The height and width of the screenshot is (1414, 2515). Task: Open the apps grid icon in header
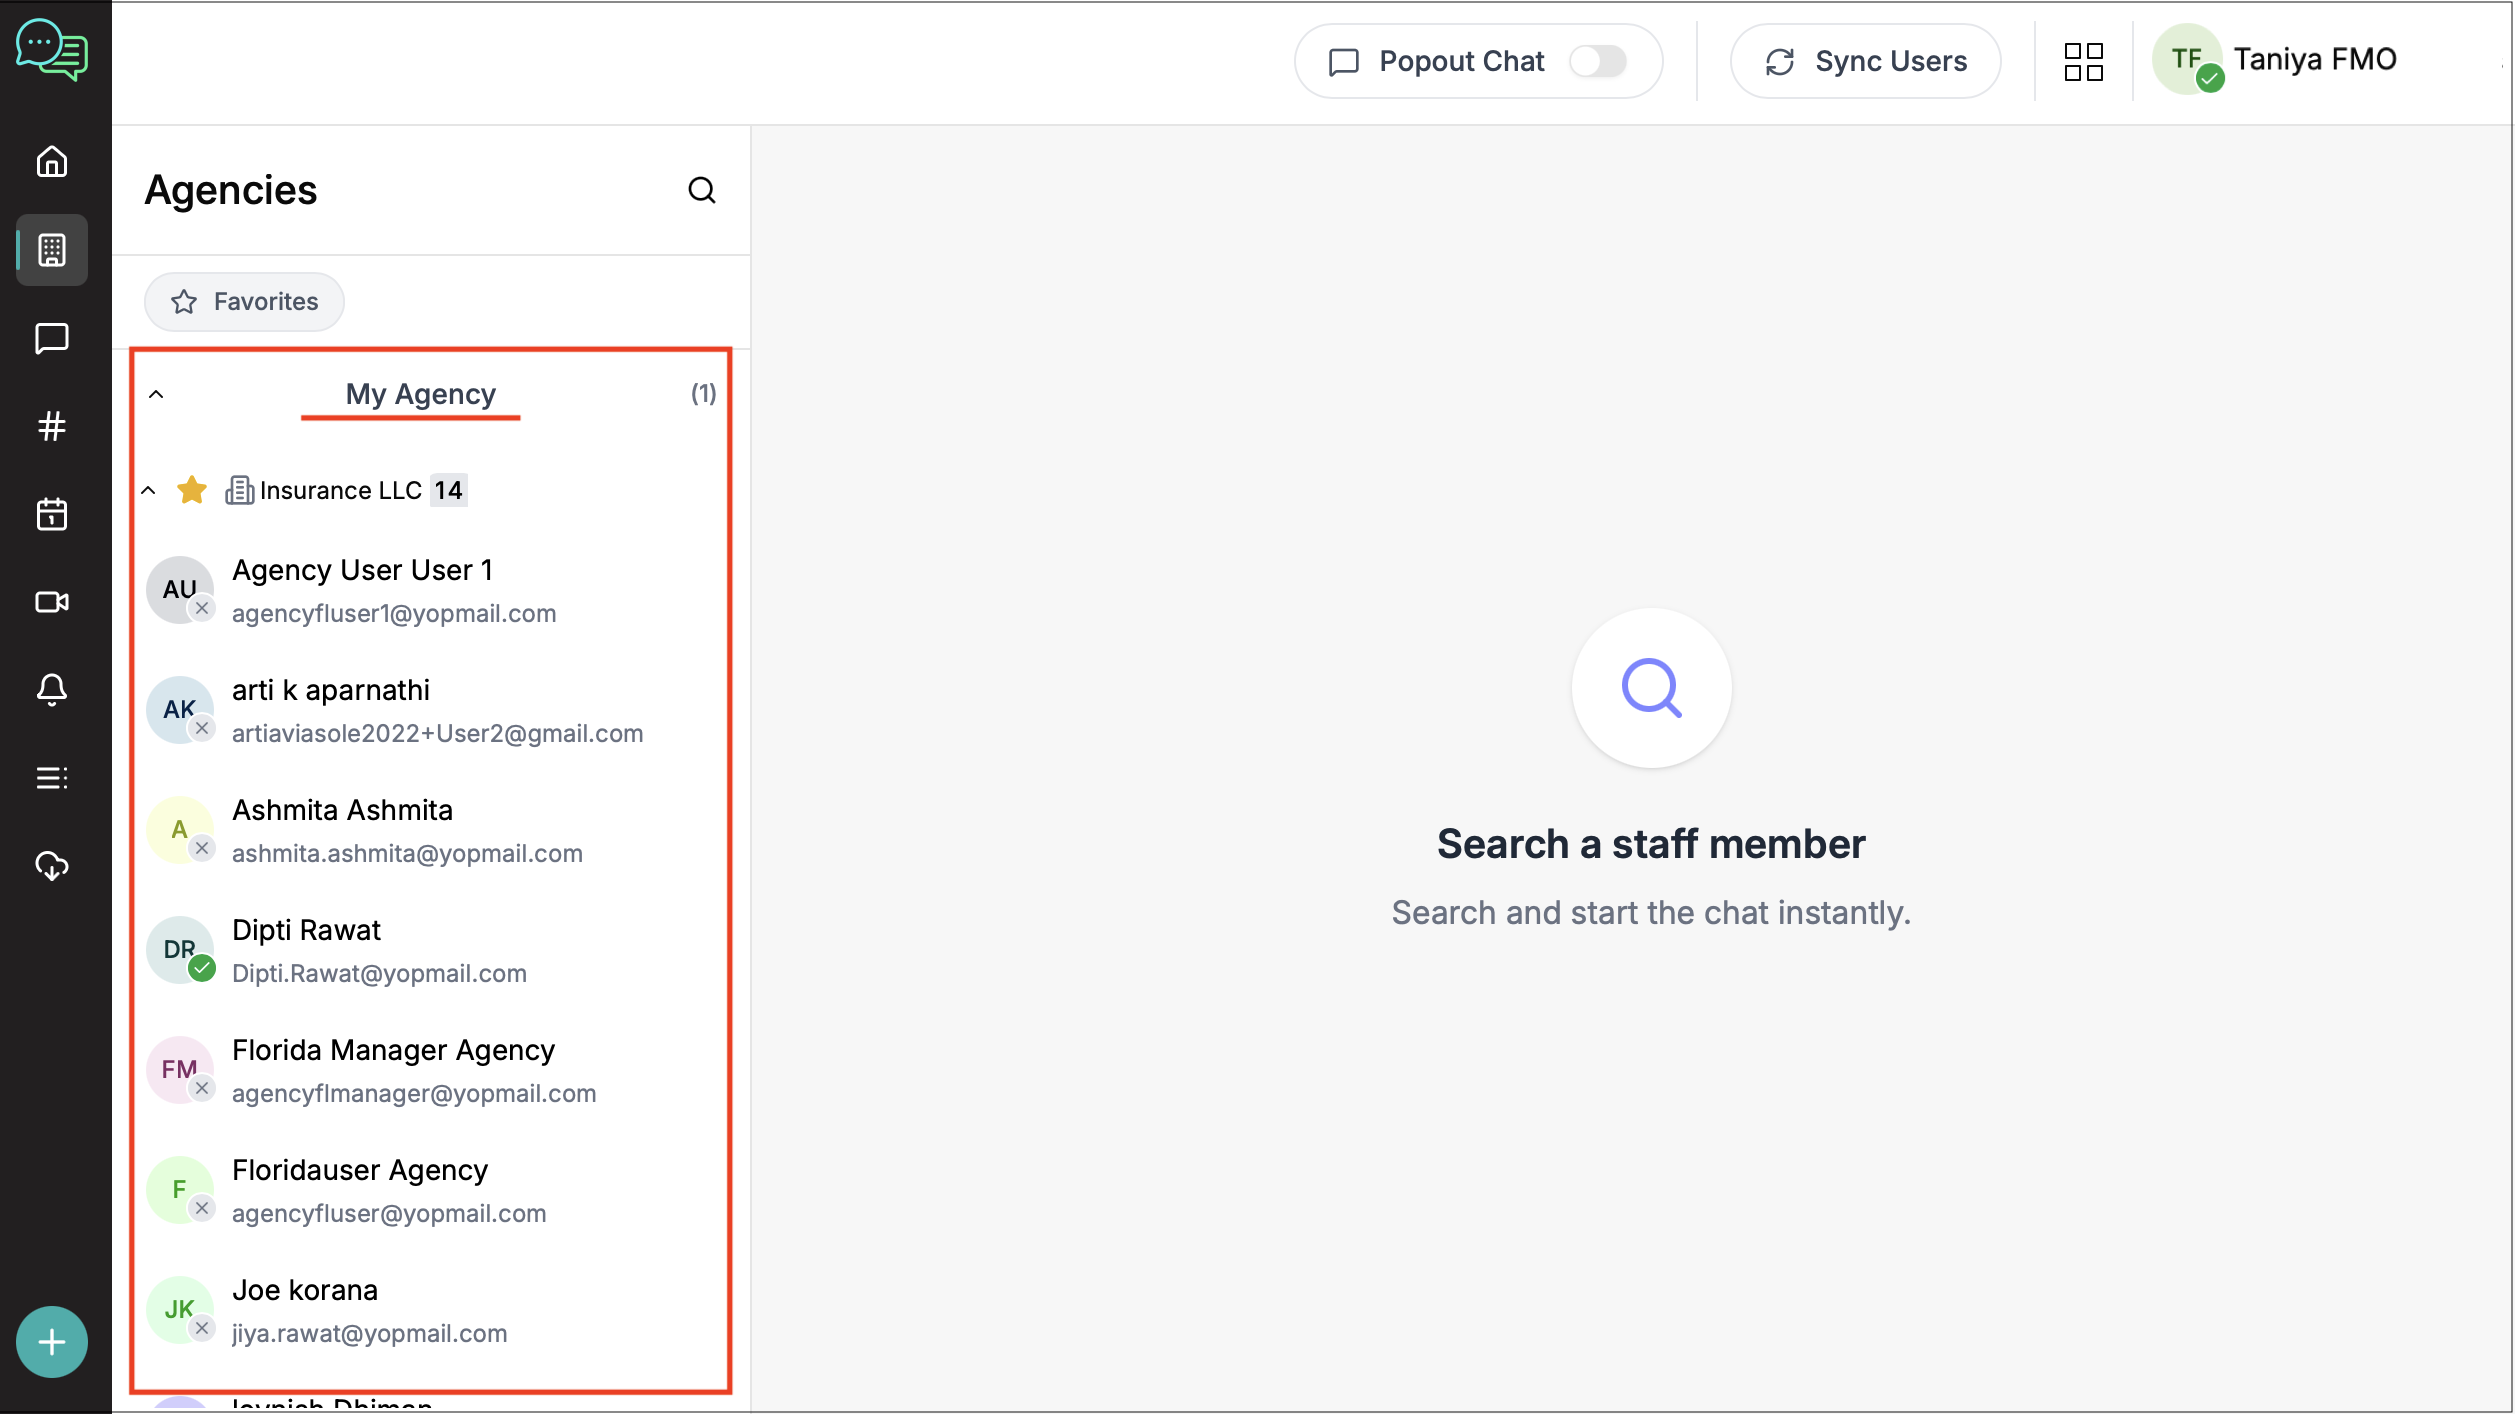(2083, 62)
